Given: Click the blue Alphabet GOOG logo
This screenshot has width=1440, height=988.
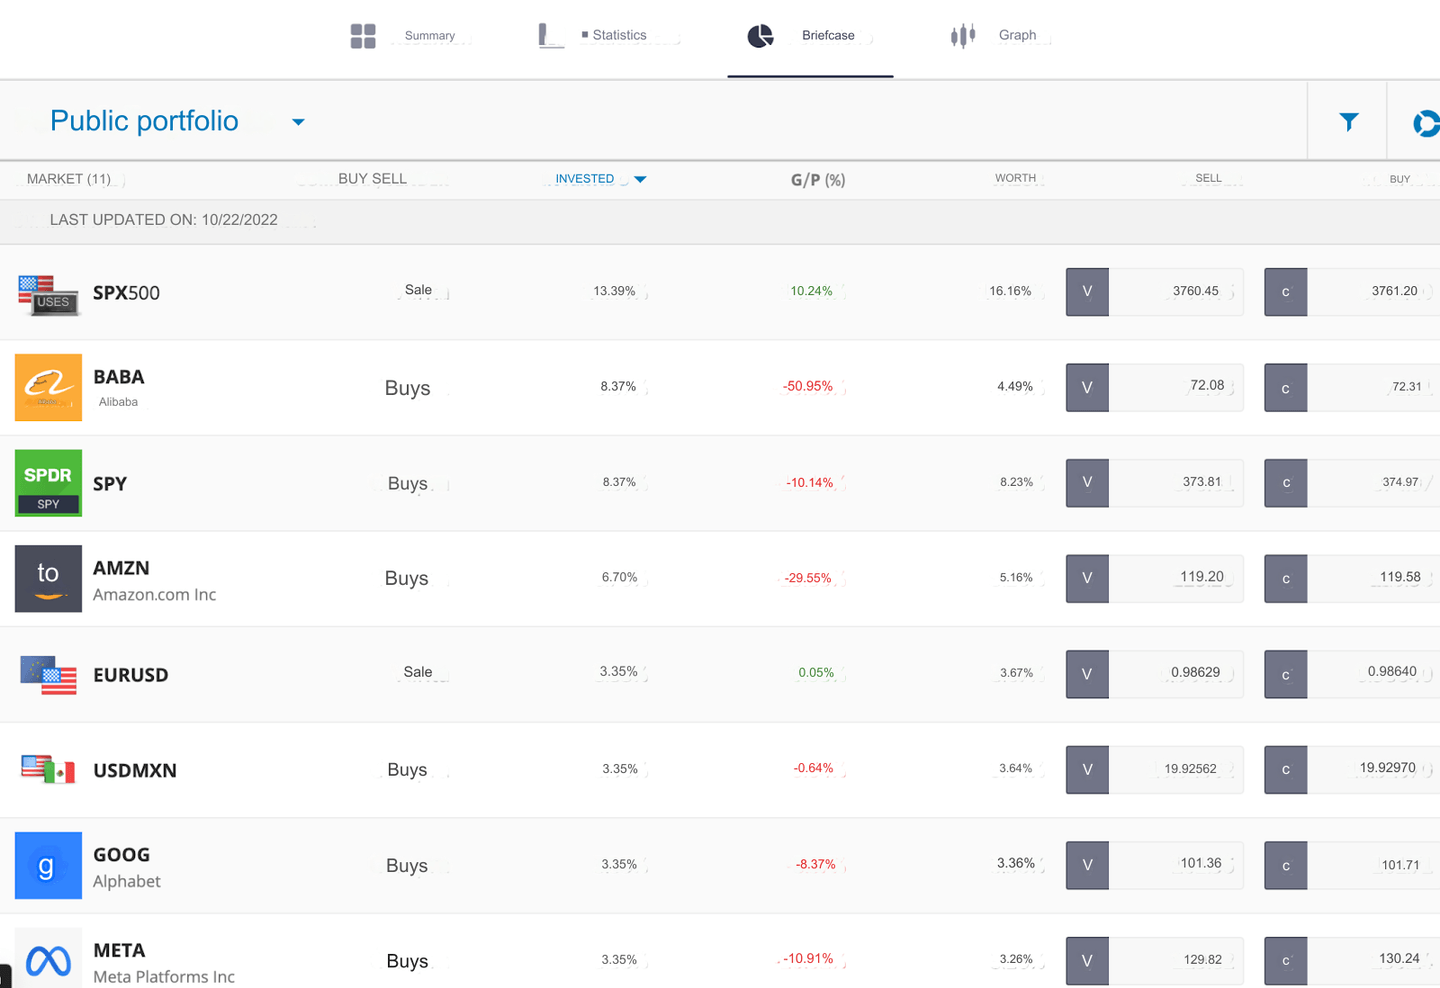Looking at the screenshot, I should coord(48,865).
